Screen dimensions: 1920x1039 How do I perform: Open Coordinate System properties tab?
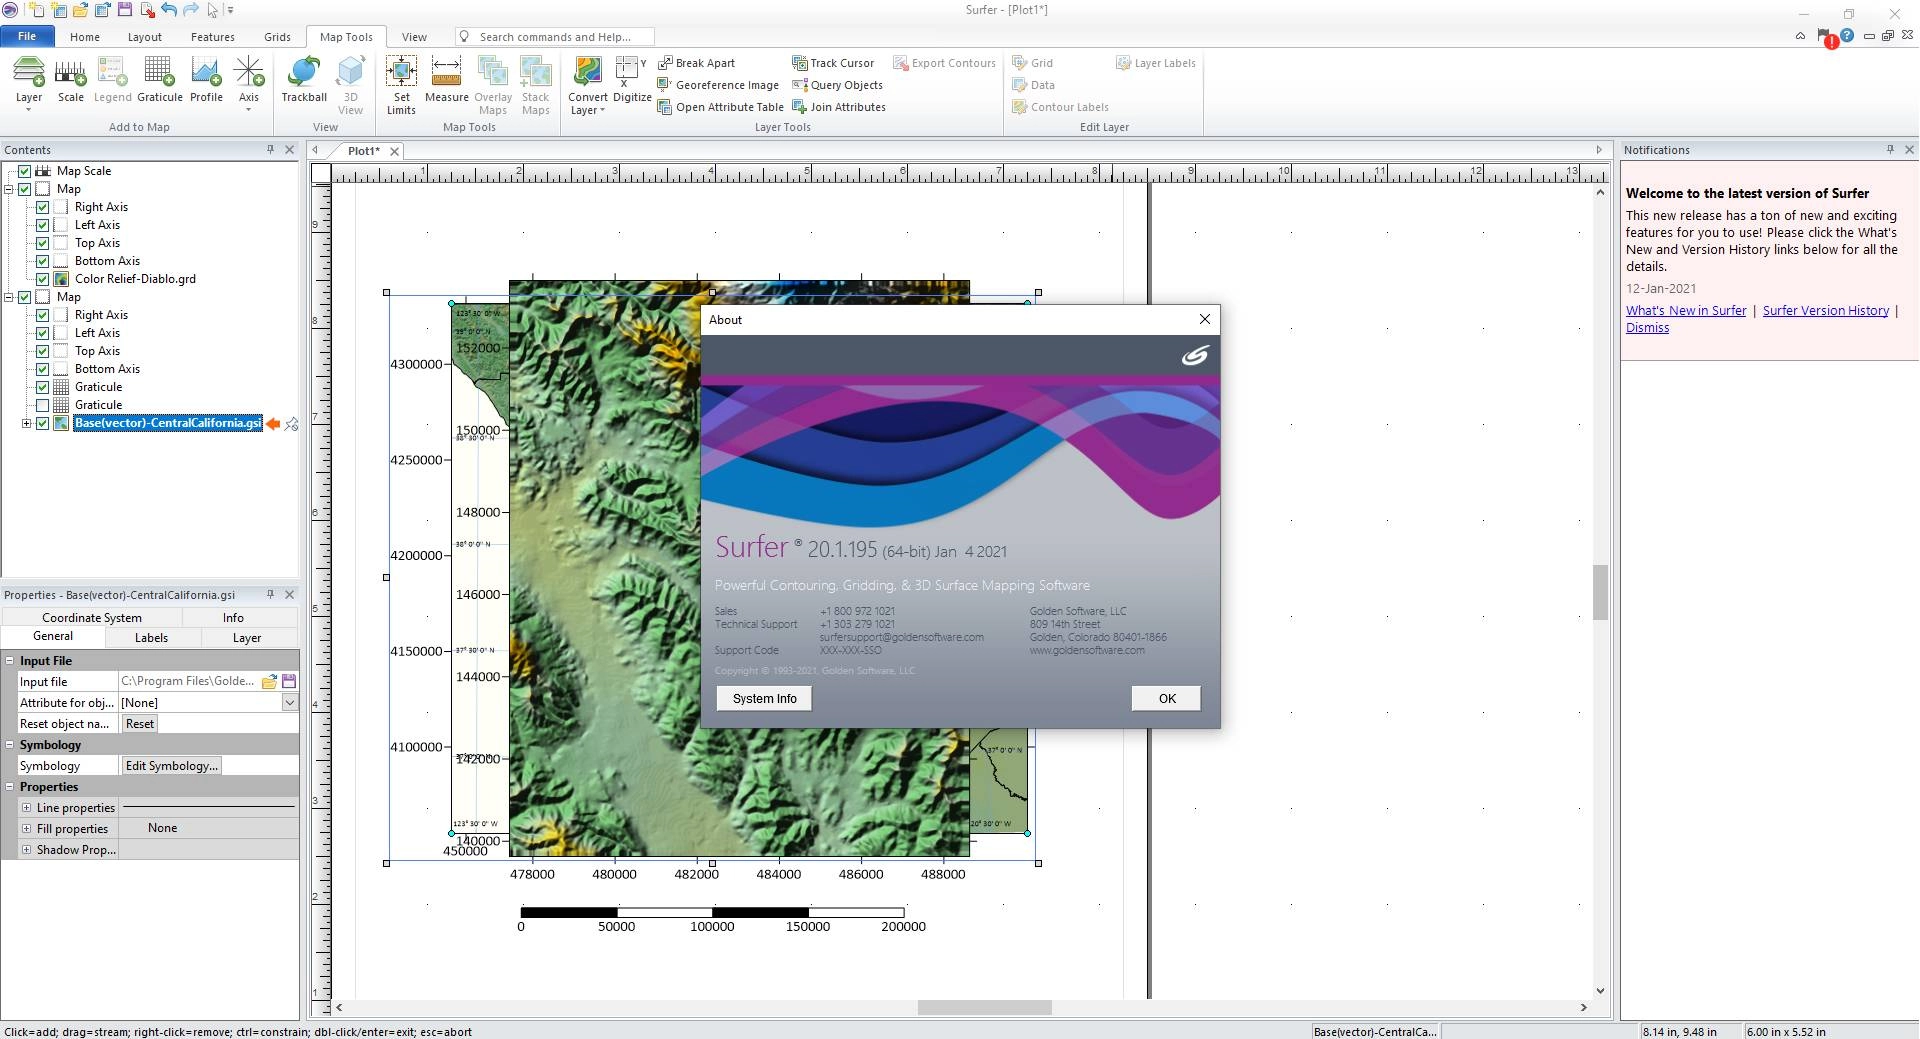[x=92, y=618]
